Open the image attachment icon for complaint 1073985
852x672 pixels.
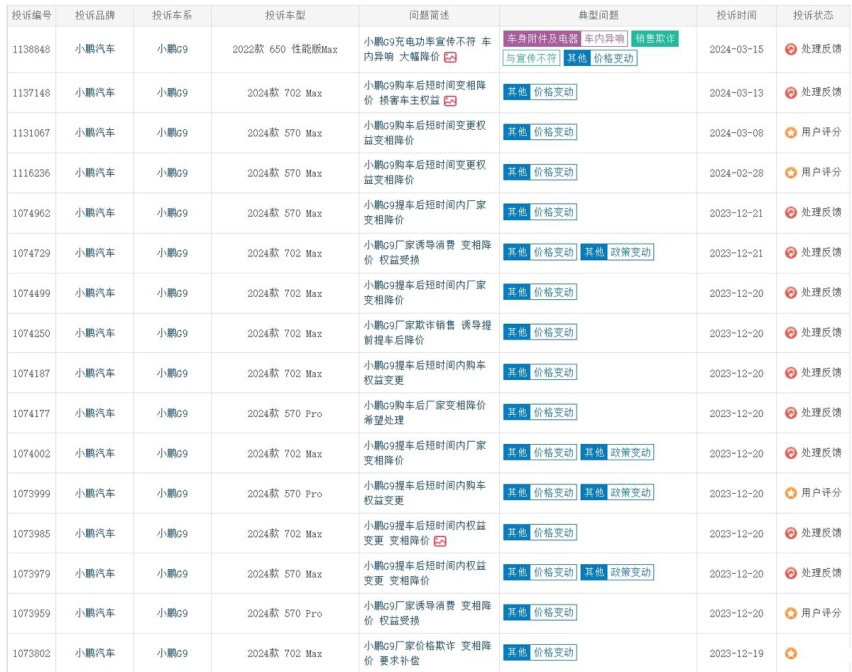440,541
